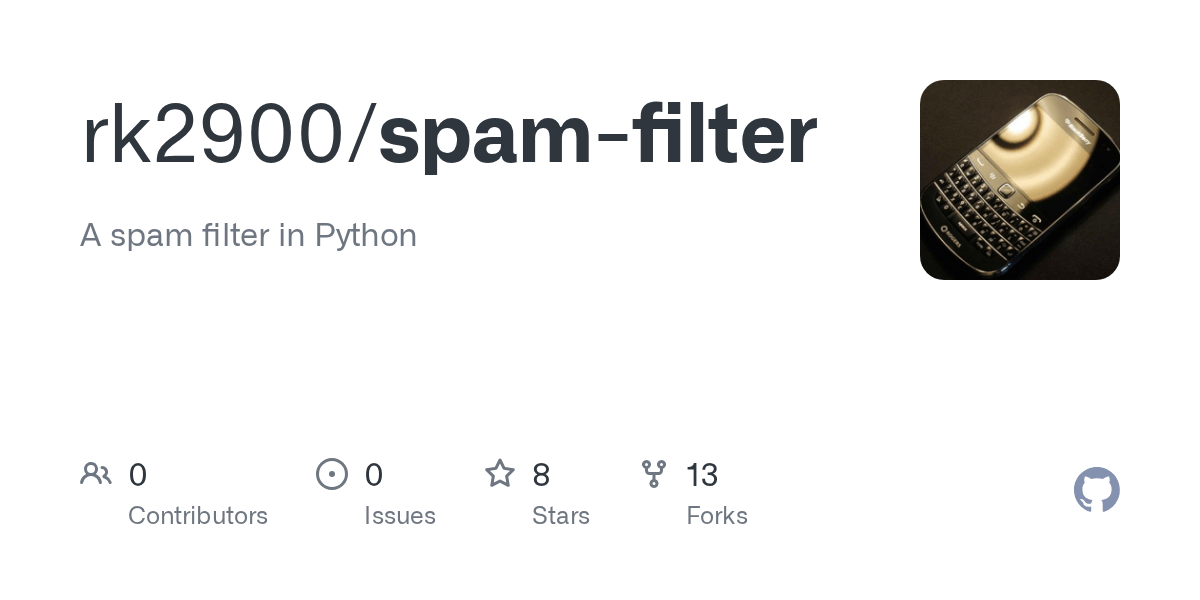Click the Forks branch icon
1200x600 pixels.
(x=654, y=474)
